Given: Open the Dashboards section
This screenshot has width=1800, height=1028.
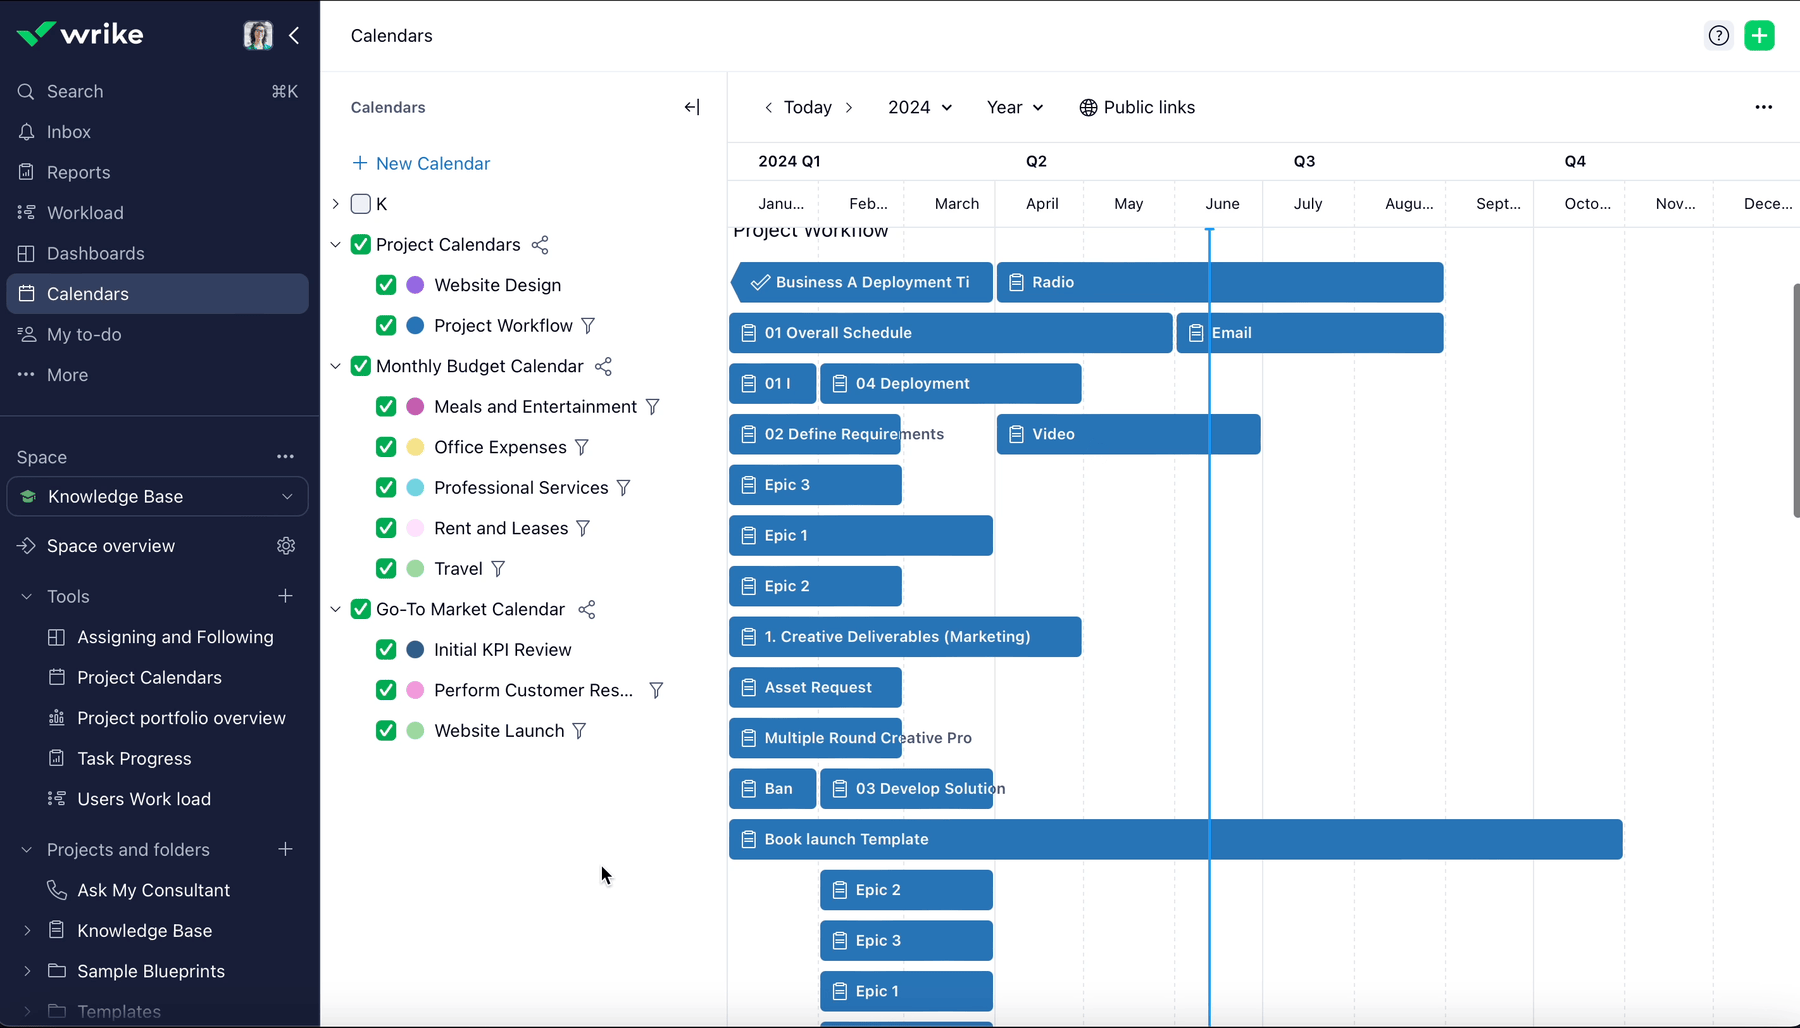Looking at the screenshot, I should click(x=93, y=253).
